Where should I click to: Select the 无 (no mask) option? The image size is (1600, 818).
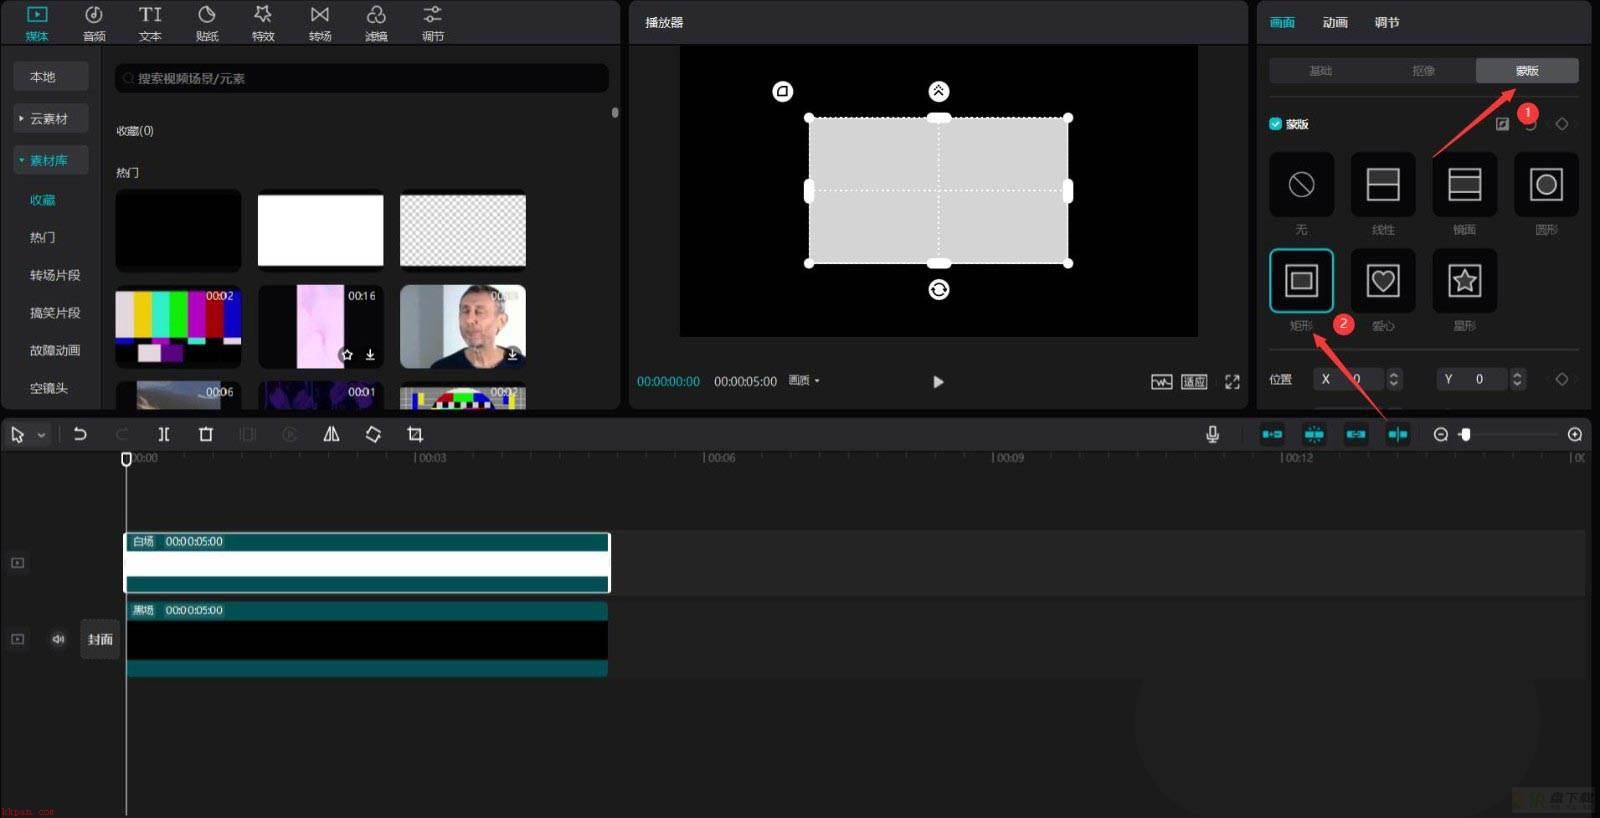tap(1301, 185)
